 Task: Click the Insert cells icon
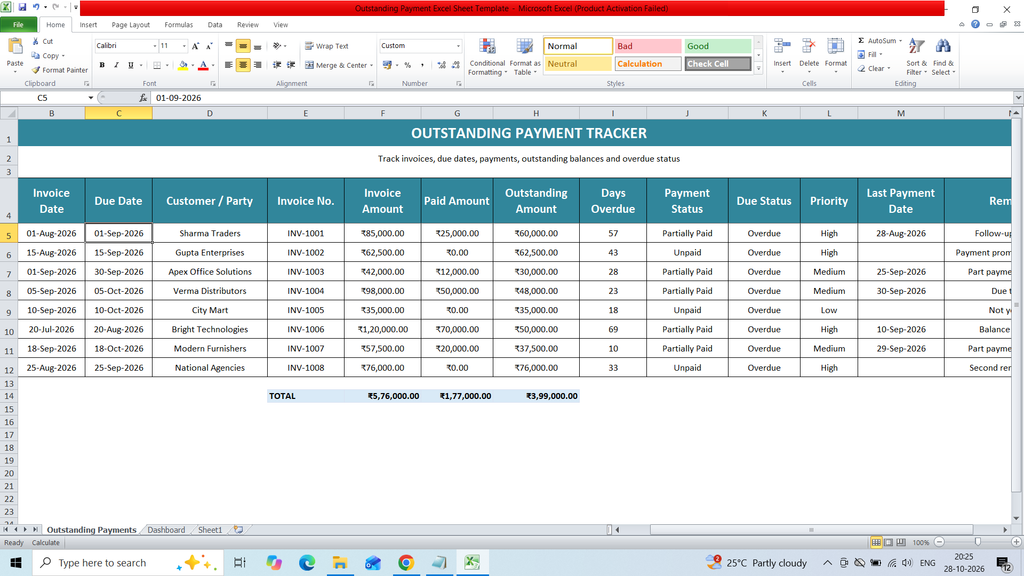(x=782, y=48)
